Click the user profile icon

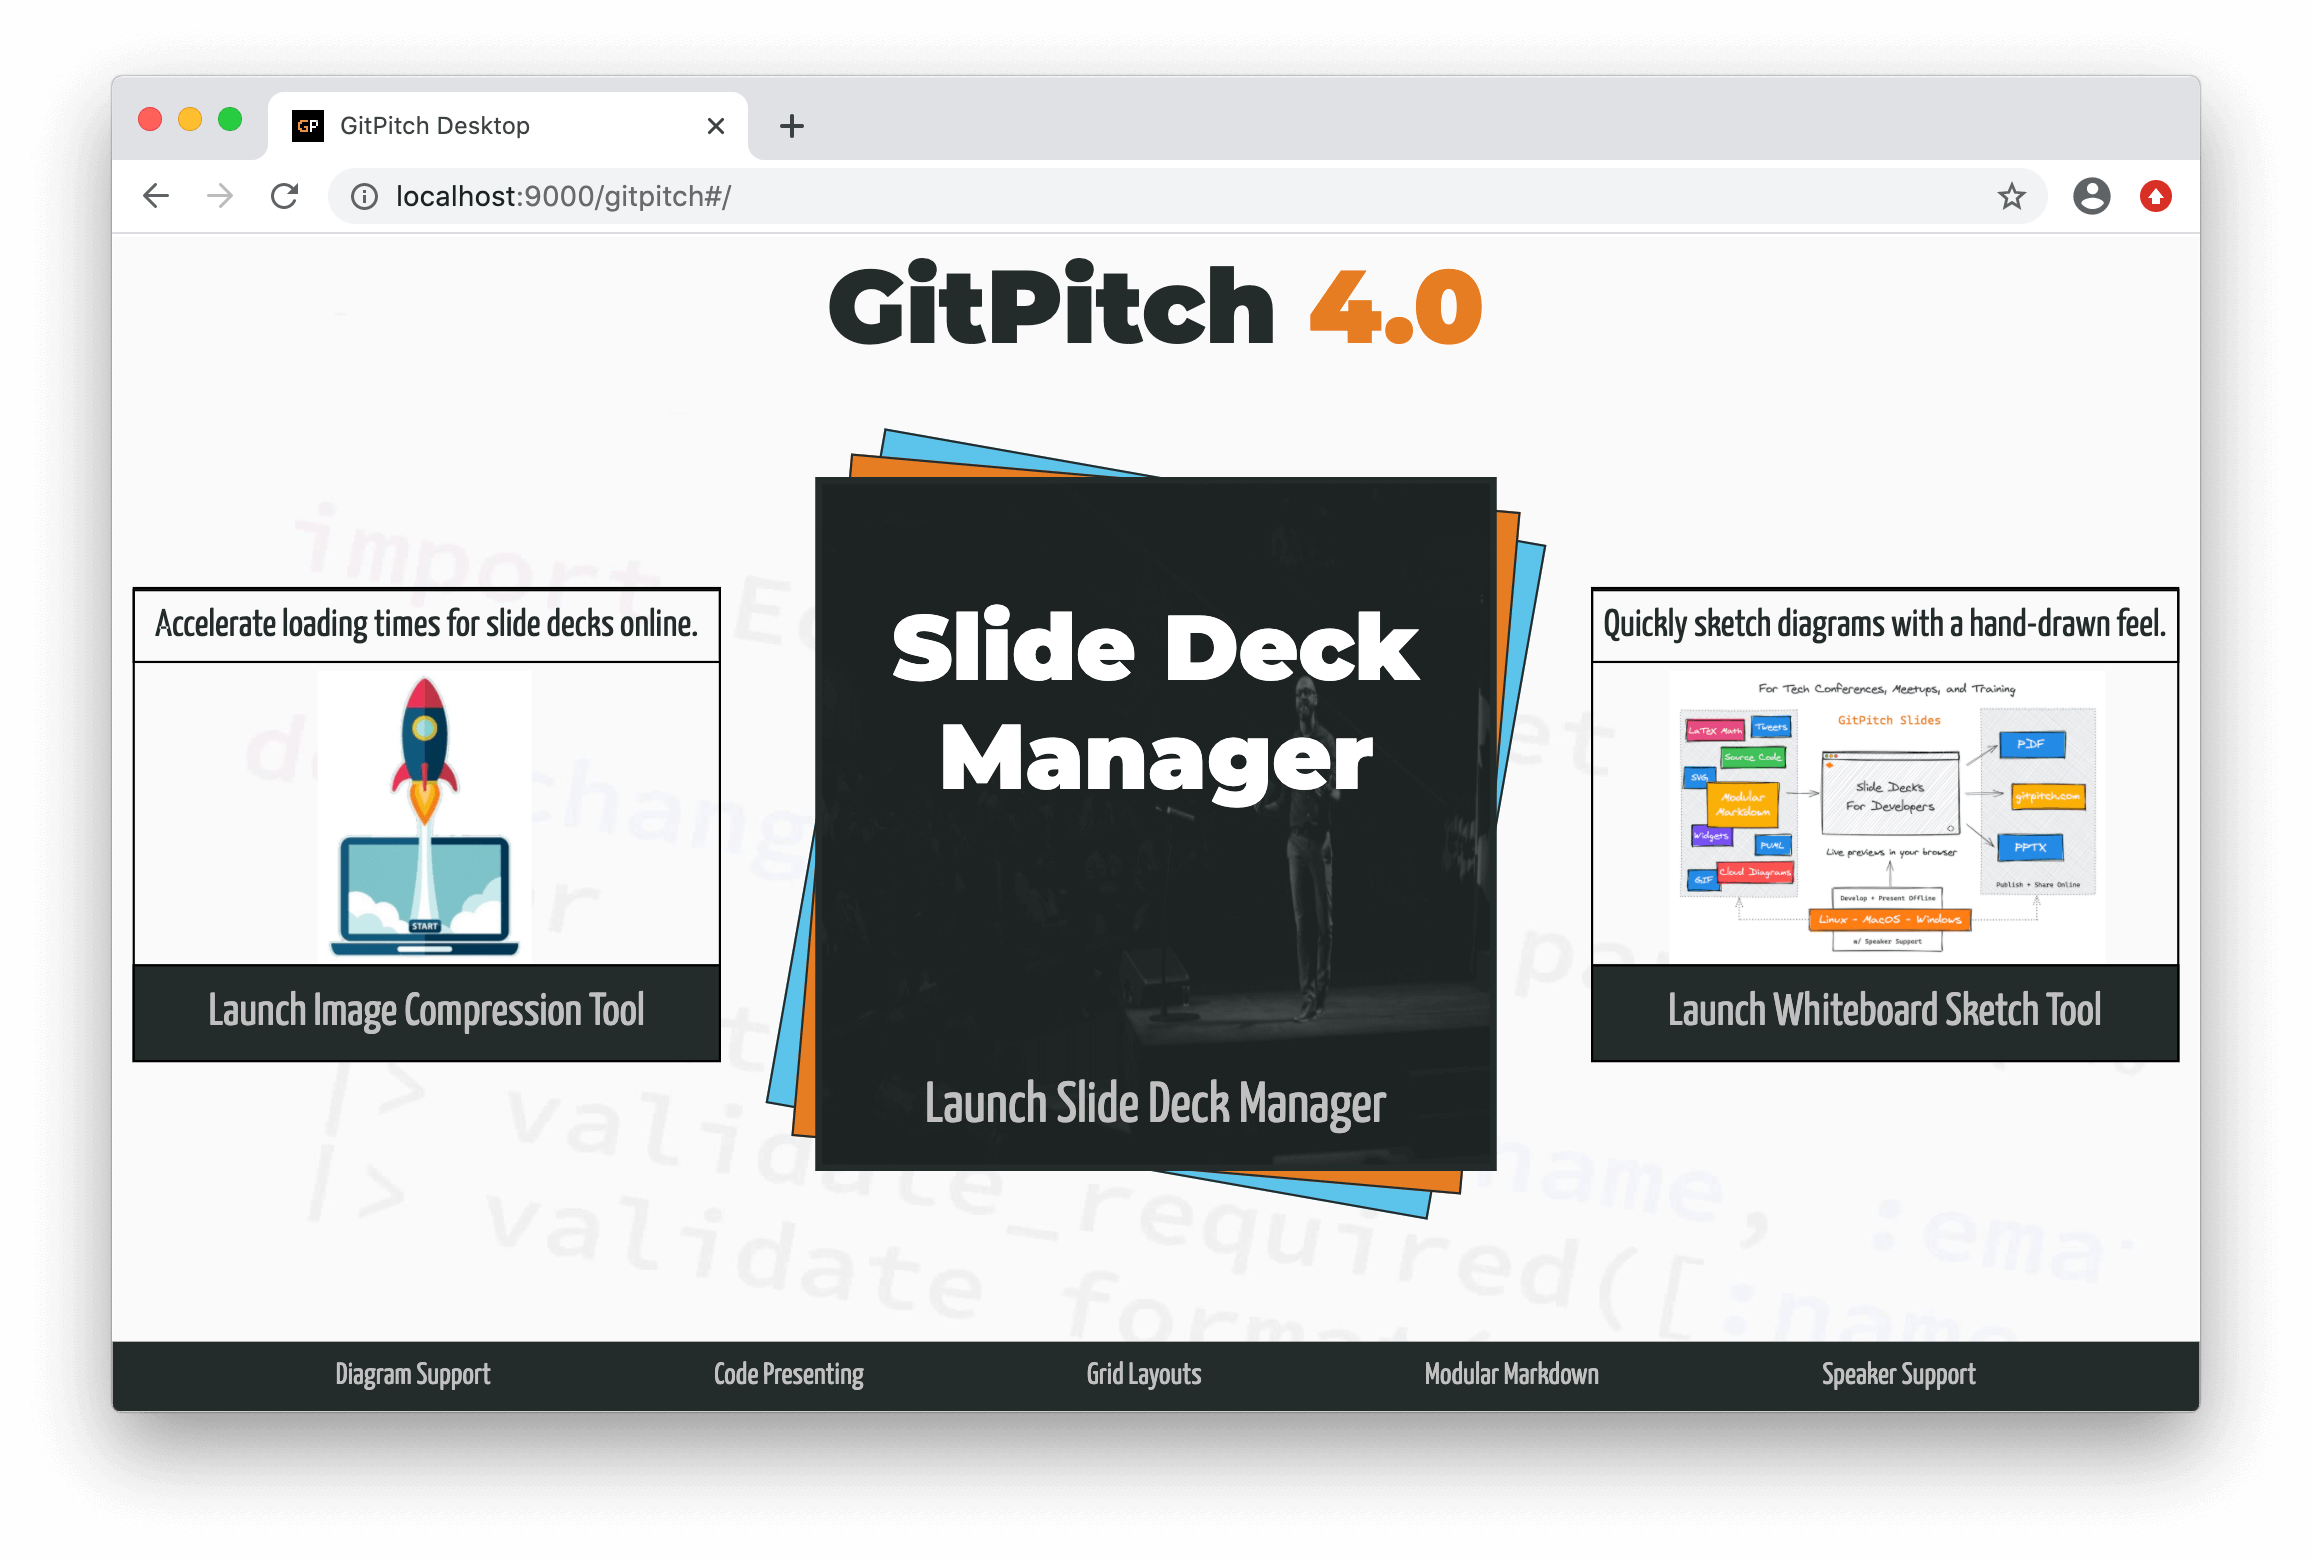[x=2091, y=193]
